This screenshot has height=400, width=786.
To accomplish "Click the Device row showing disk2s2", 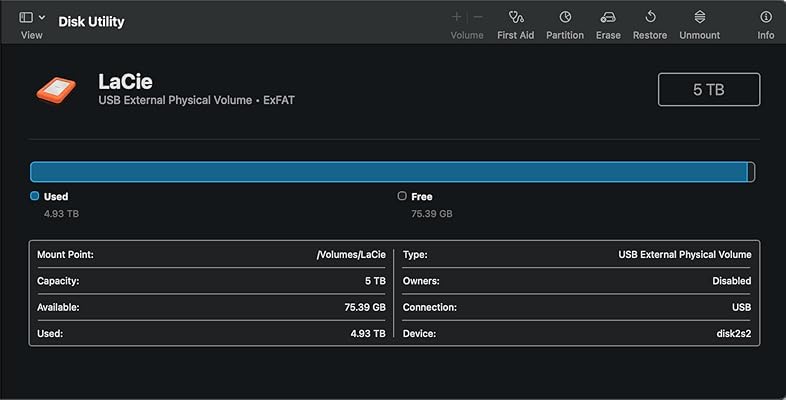I will click(x=576, y=333).
